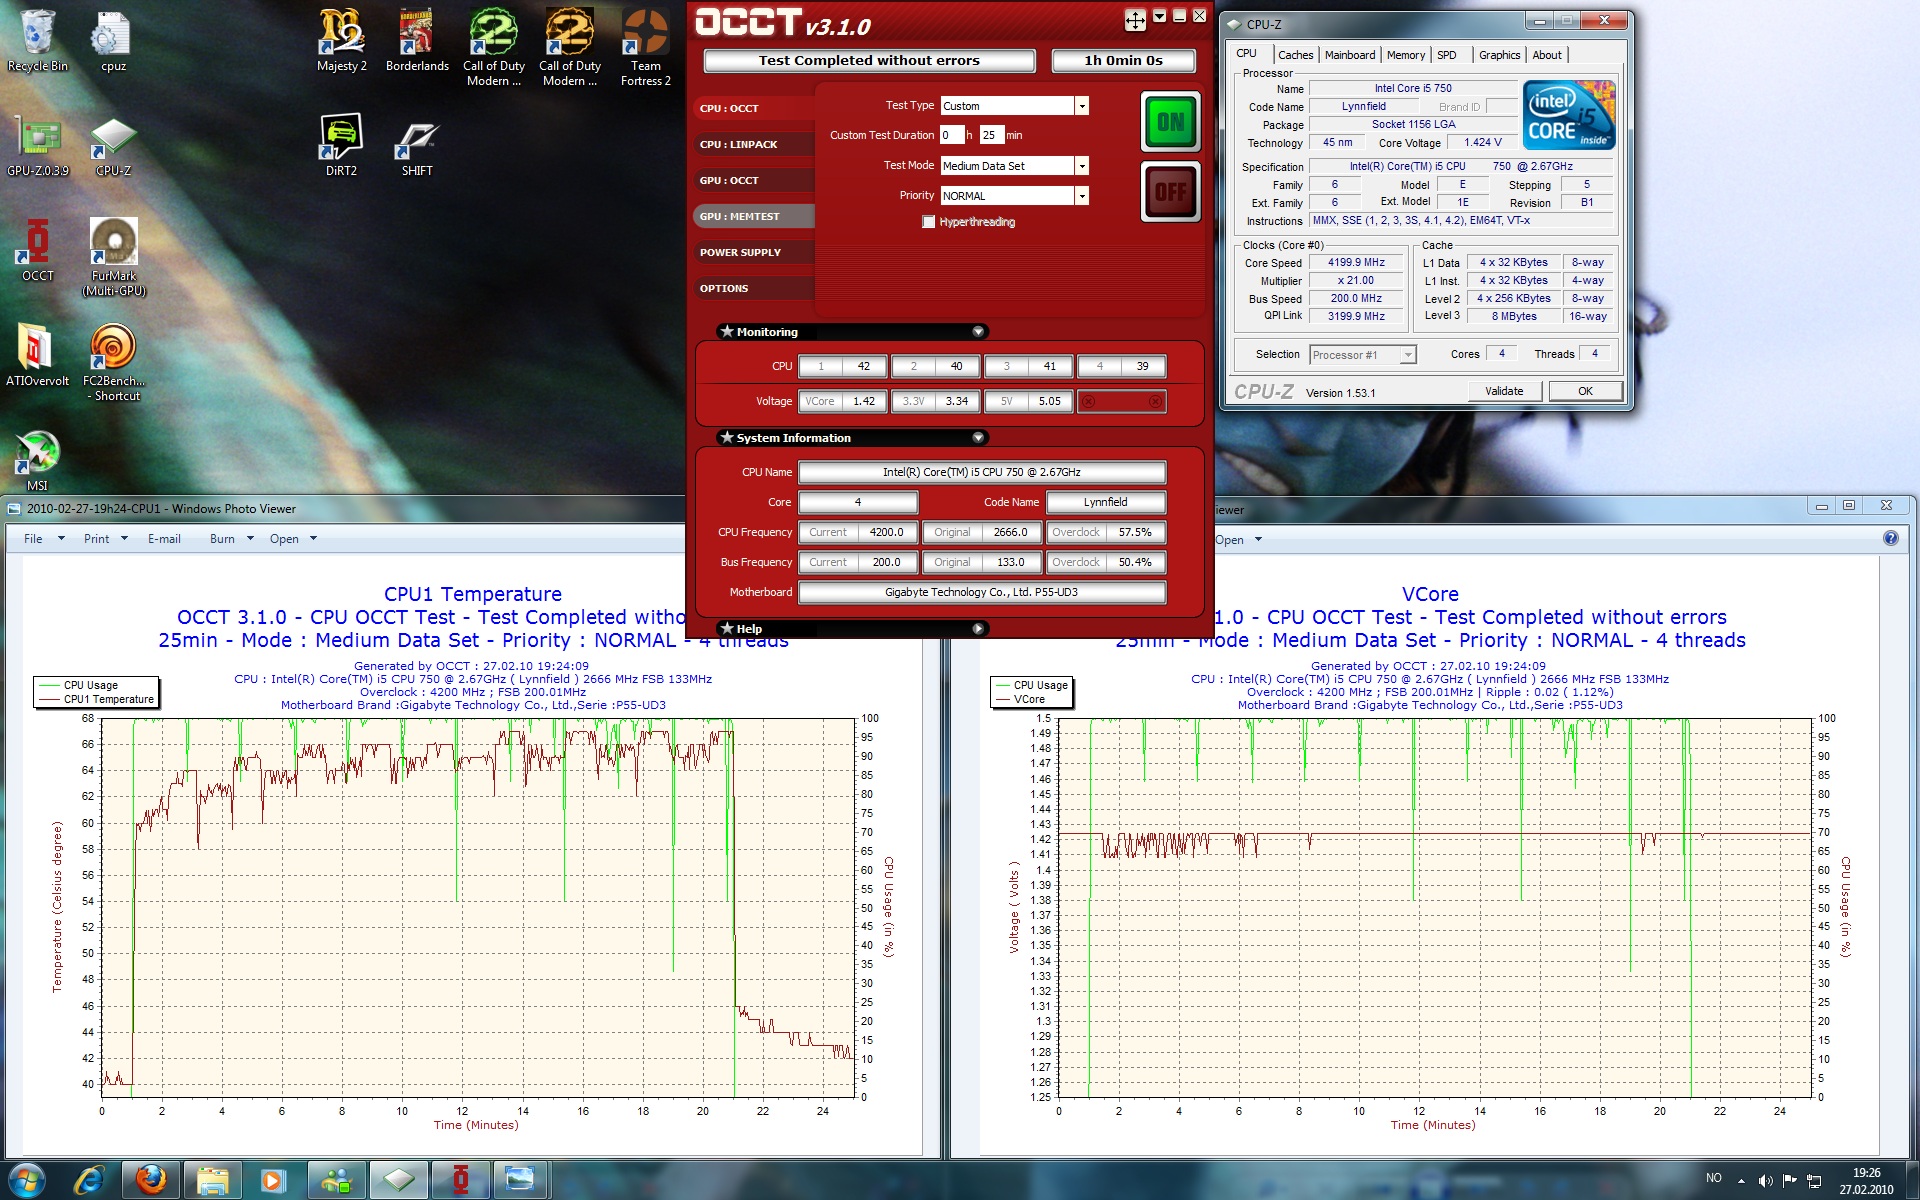
Task: Open Windows Explorer folder taskbar icon
Action: click(x=212, y=1180)
